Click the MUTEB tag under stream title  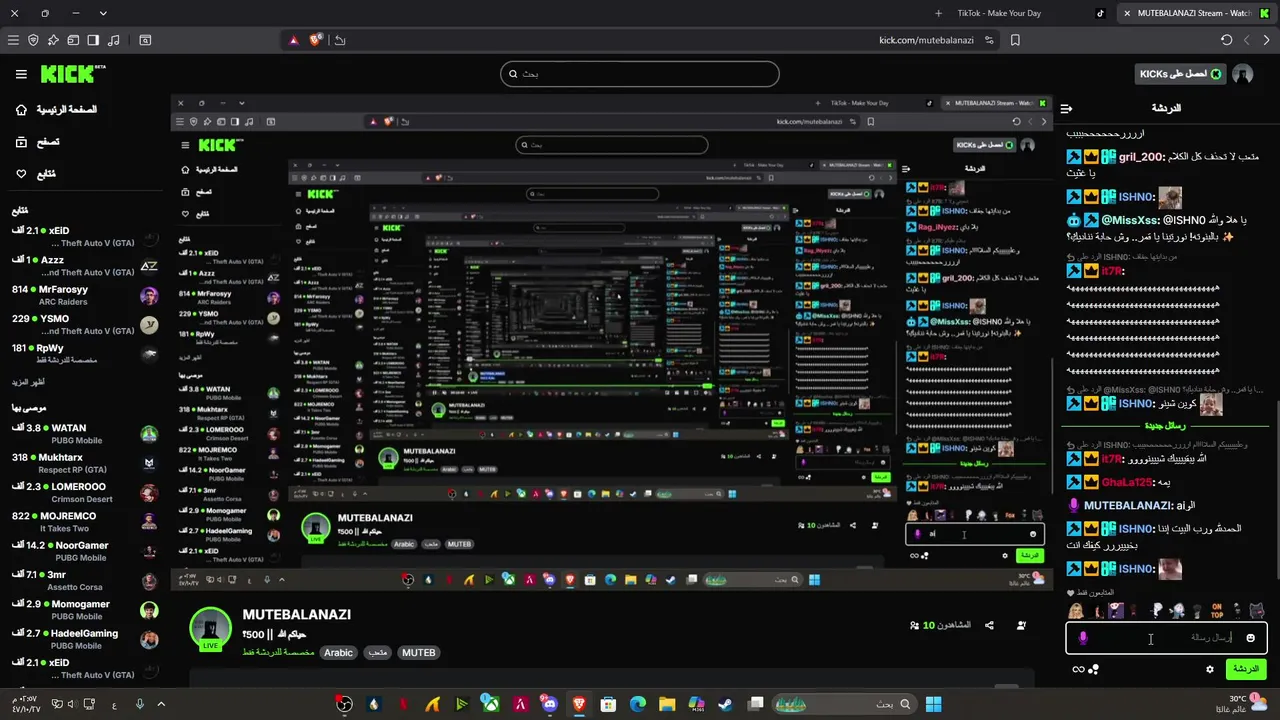(x=418, y=653)
